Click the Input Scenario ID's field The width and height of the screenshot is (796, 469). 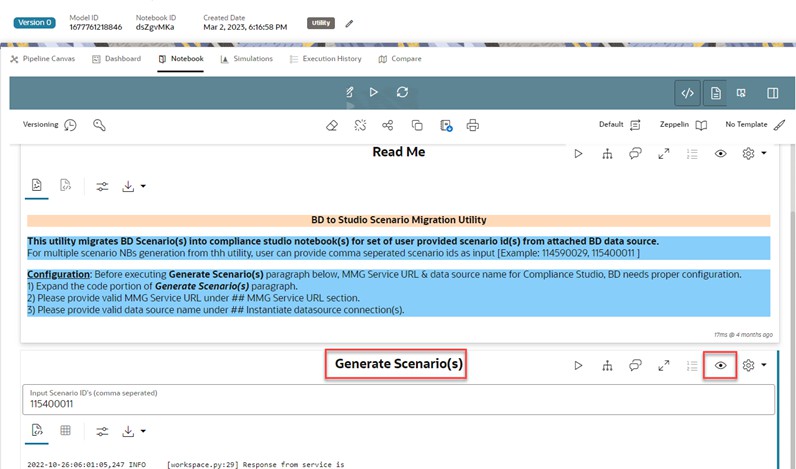tap(399, 399)
